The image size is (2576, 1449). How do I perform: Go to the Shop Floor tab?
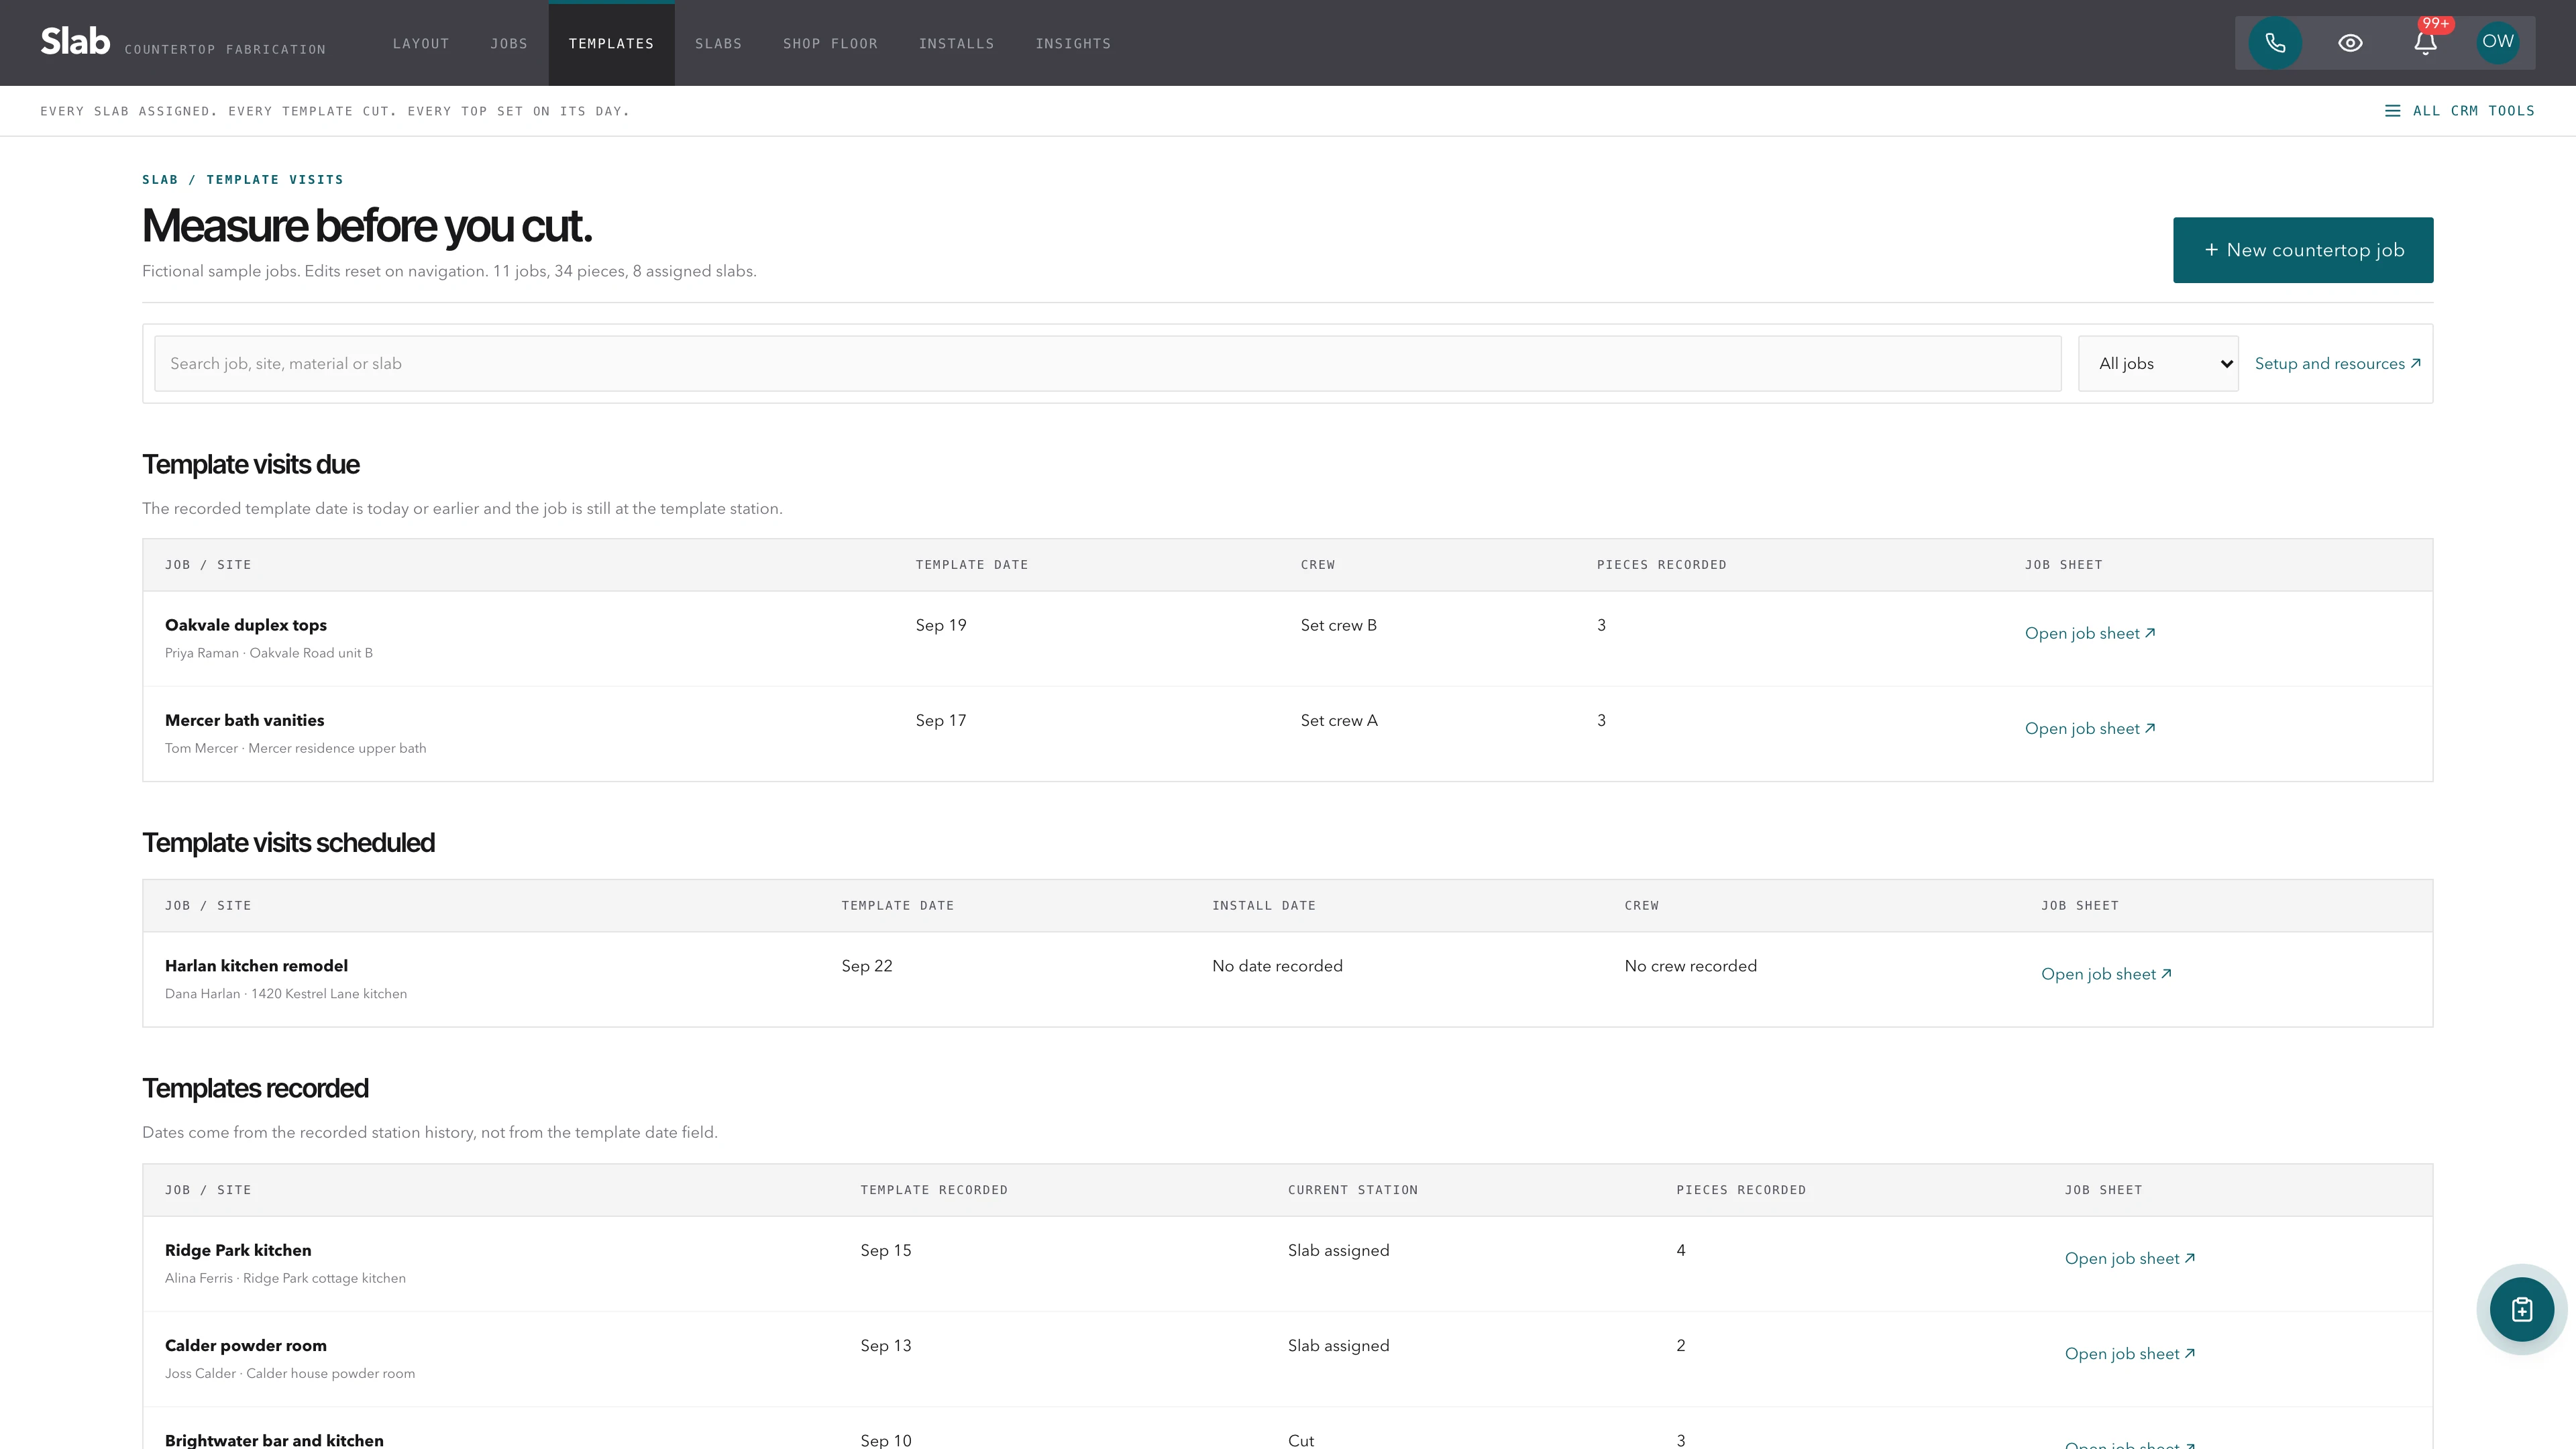point(830,43)
